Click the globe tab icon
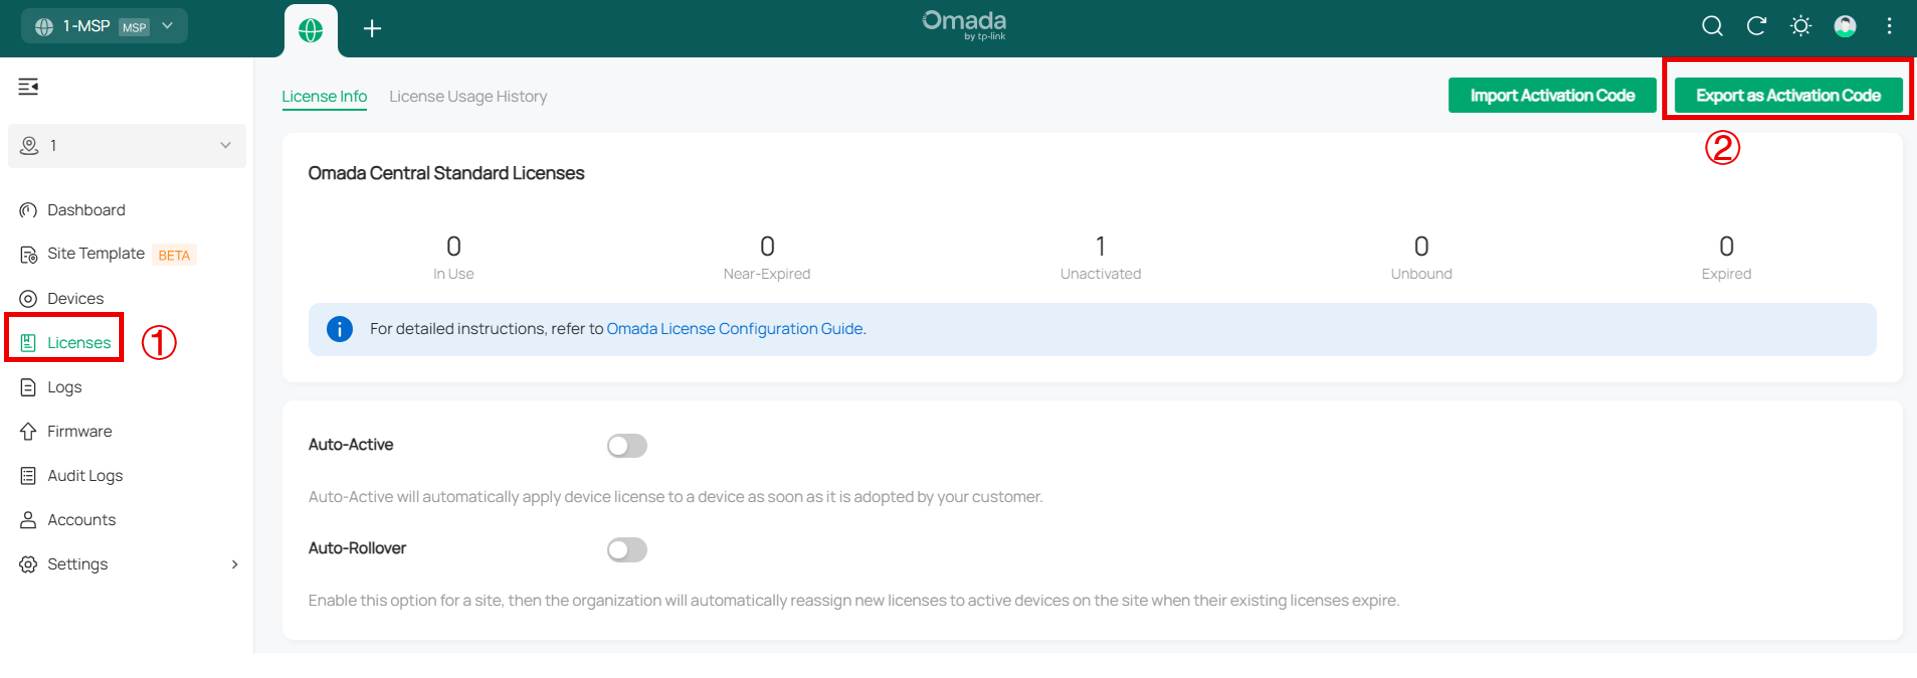The height and width of the screenshot is (678, 1917). click(311, 30)
